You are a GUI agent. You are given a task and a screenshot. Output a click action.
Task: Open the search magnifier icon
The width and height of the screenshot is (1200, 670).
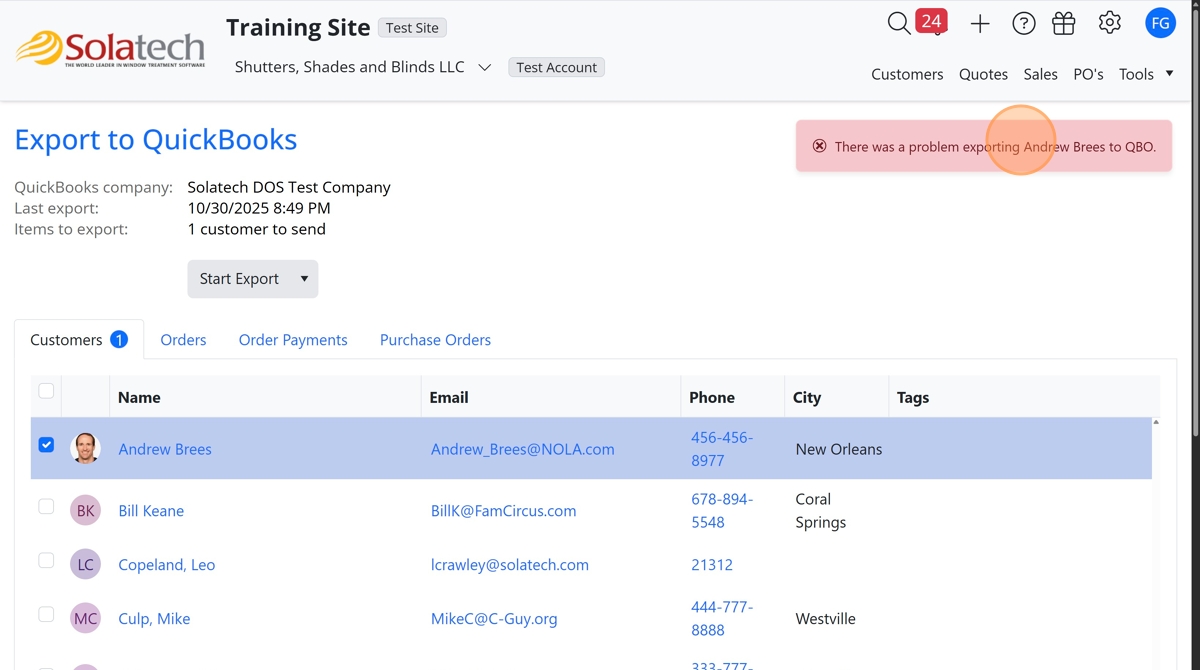(x=898, y=23)
